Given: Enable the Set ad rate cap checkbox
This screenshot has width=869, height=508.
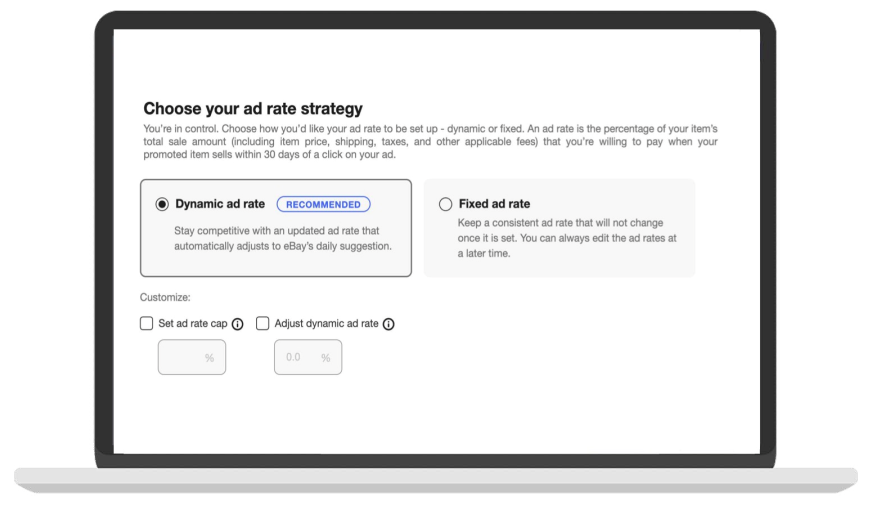Looking at the screenshot, I should click(x=147, y=324).
